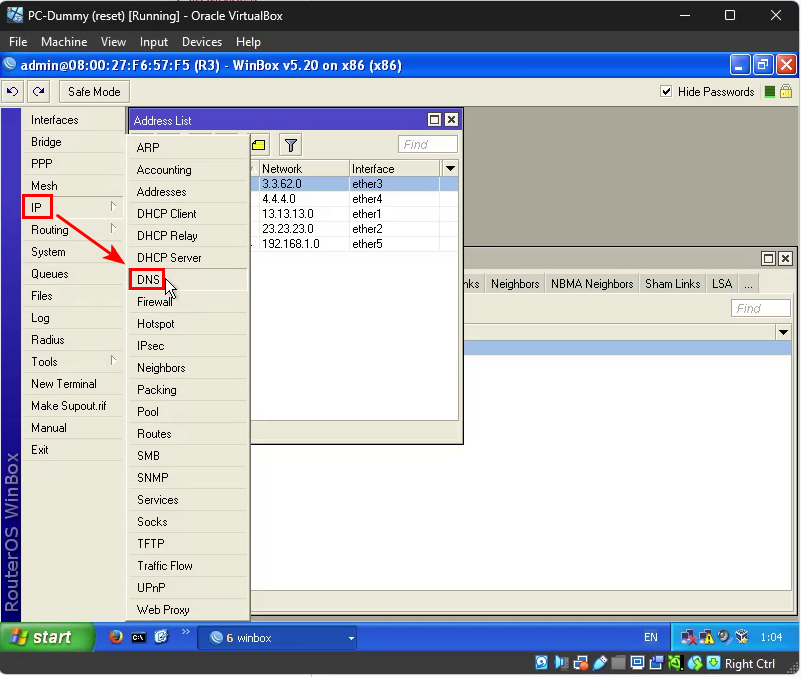This screenshot has width=801, height=677.
Task: Click the VirtualBox recording status icon
Action: click(x=656, y=663)
